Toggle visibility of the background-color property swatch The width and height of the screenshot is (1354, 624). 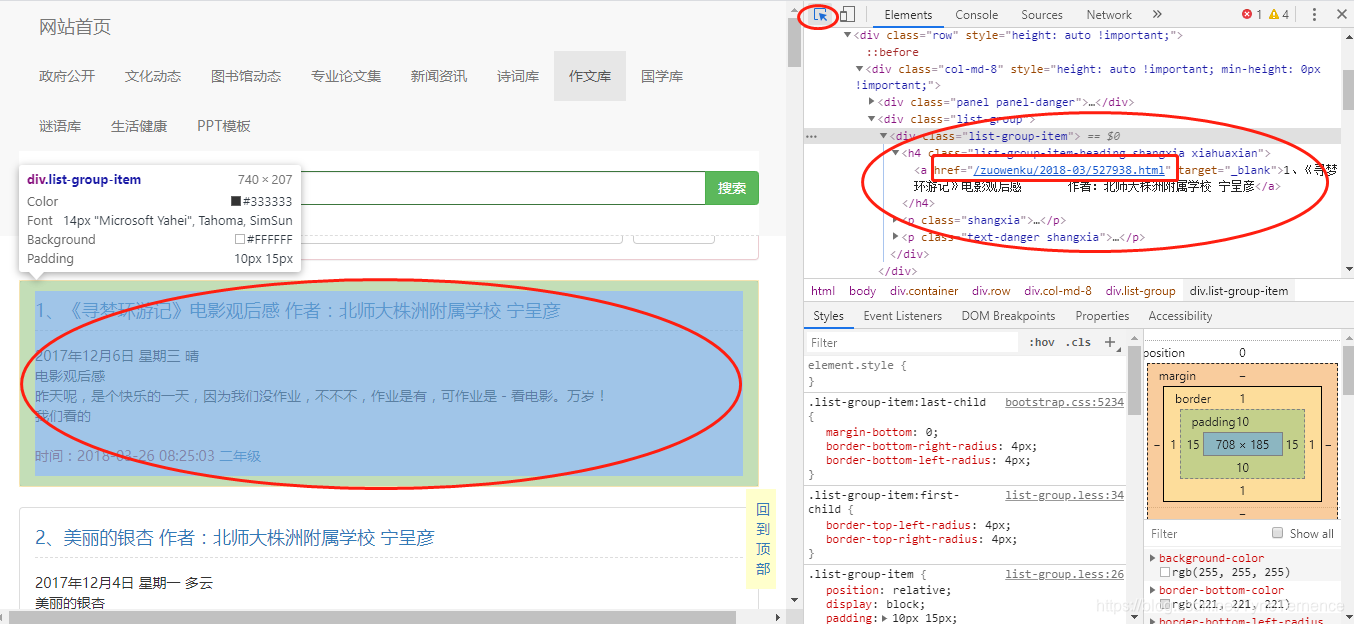click(x=1166, y=571)
